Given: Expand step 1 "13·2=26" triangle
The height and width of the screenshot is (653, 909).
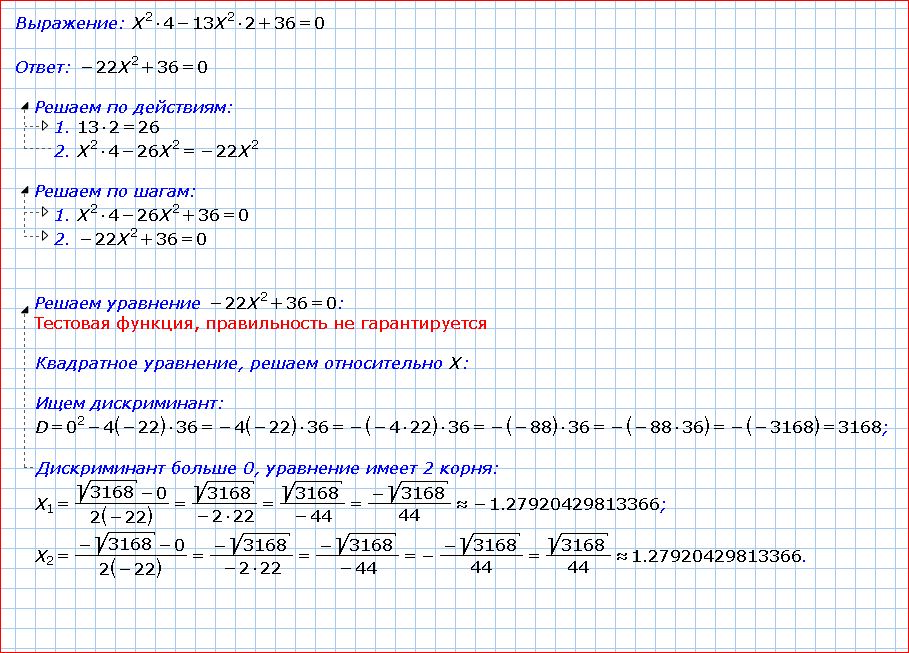Looking at the screenshot, I should click(44, 126).
